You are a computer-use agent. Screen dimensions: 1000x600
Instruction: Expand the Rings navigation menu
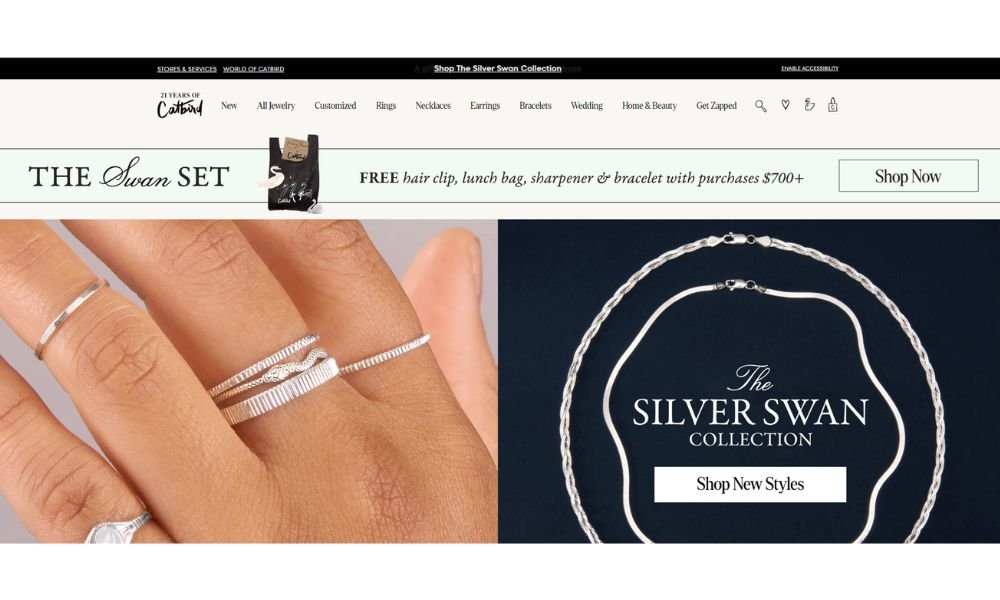(x=386, y=106)
